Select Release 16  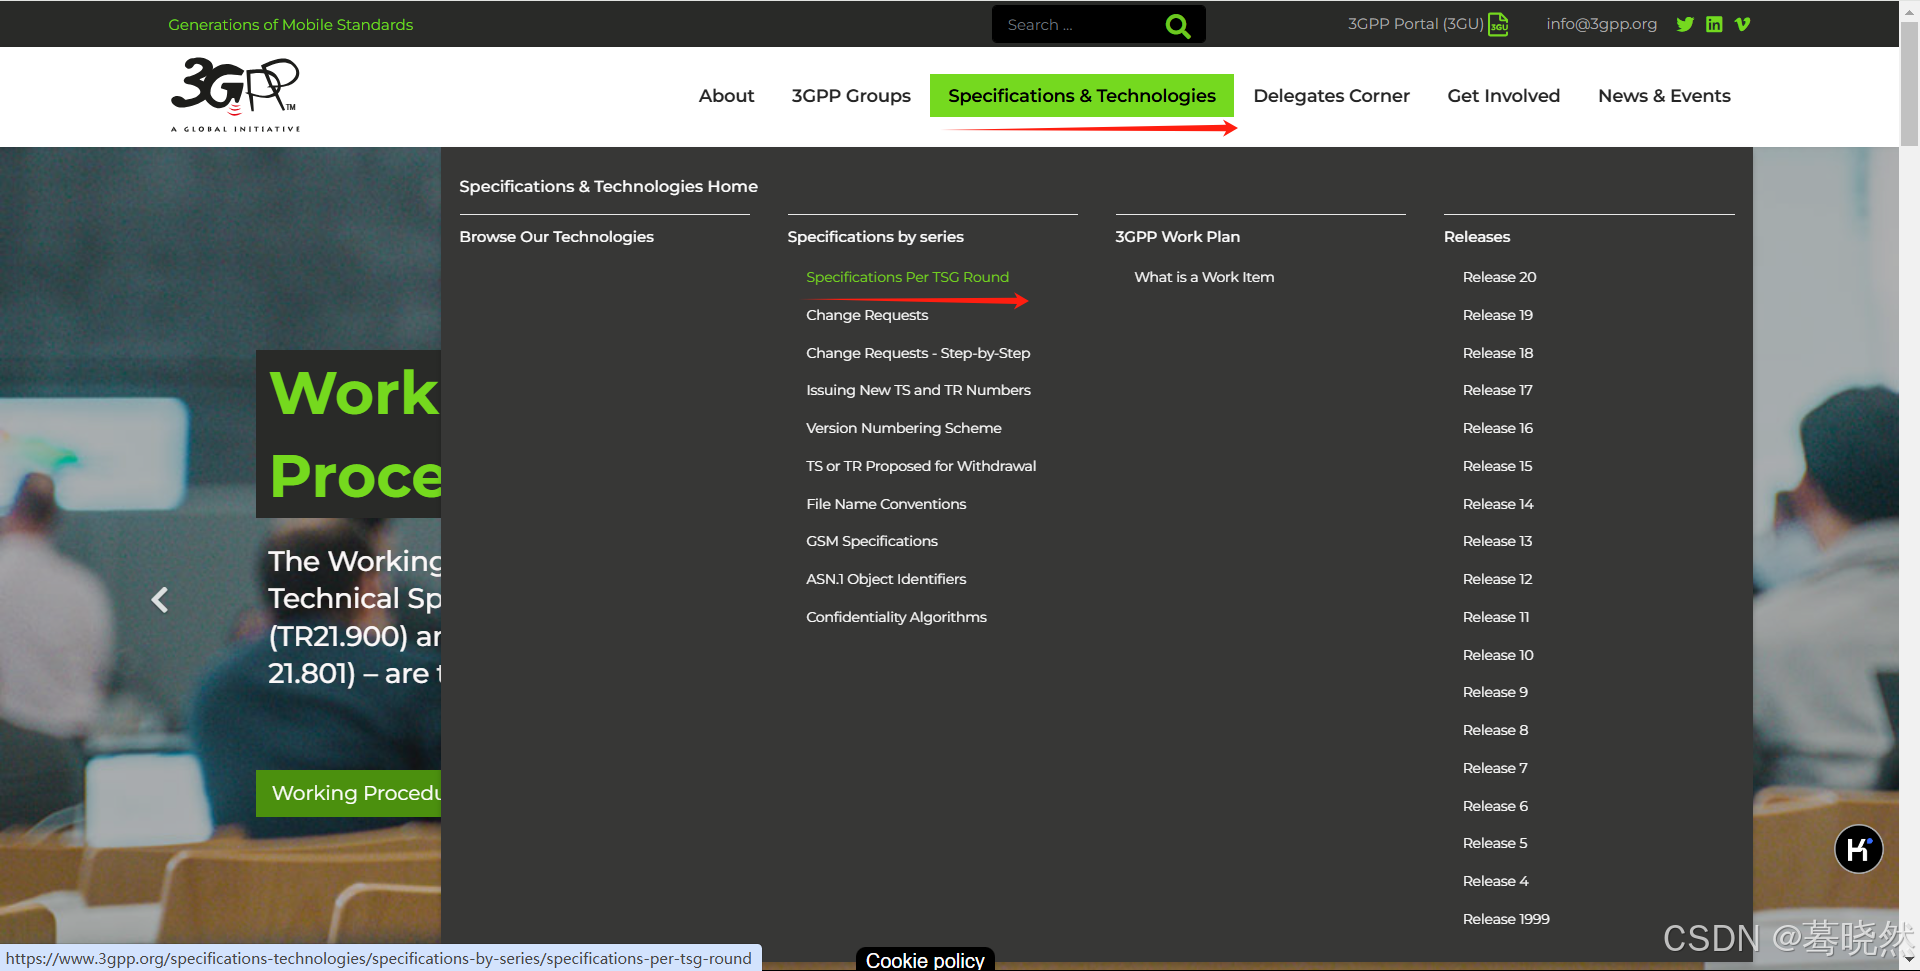tap(1497, 428)
